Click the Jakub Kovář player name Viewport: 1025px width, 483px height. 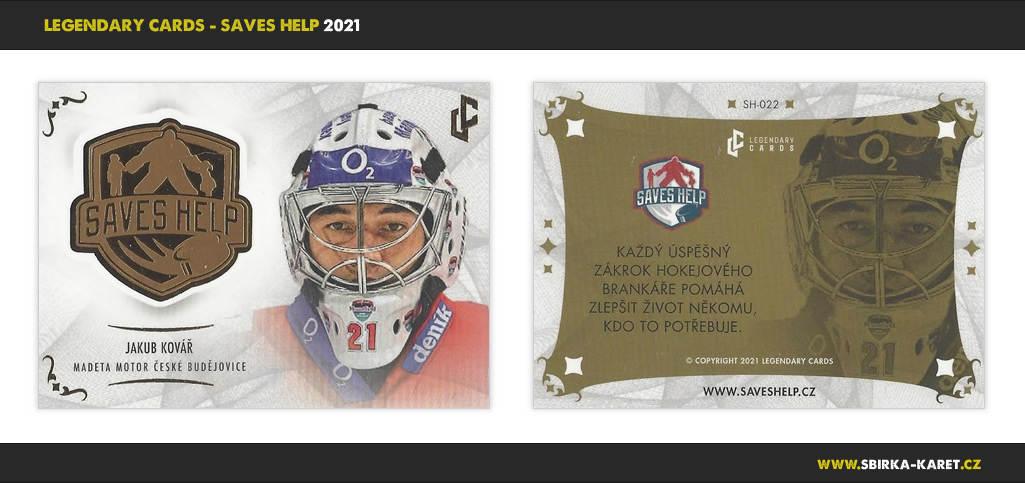point(160,347)
